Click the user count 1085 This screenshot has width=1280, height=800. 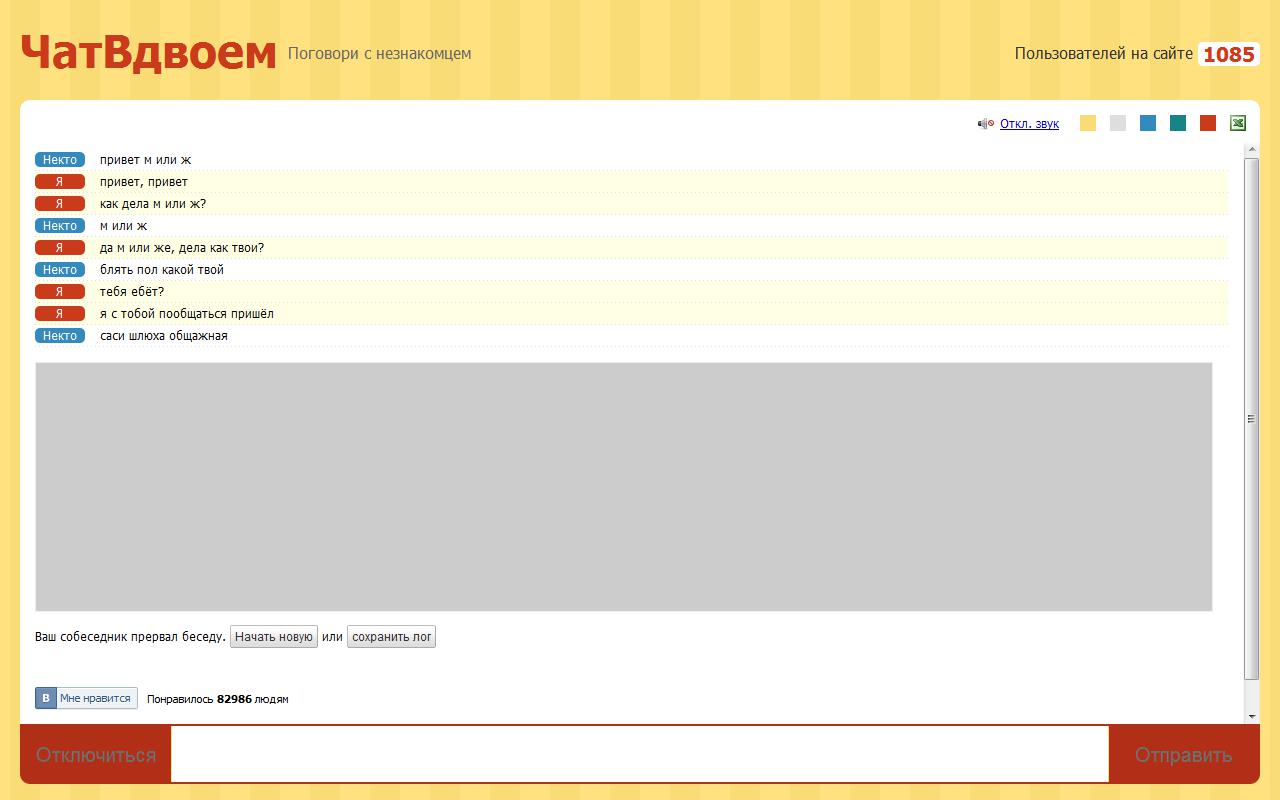pos(1228,54)
